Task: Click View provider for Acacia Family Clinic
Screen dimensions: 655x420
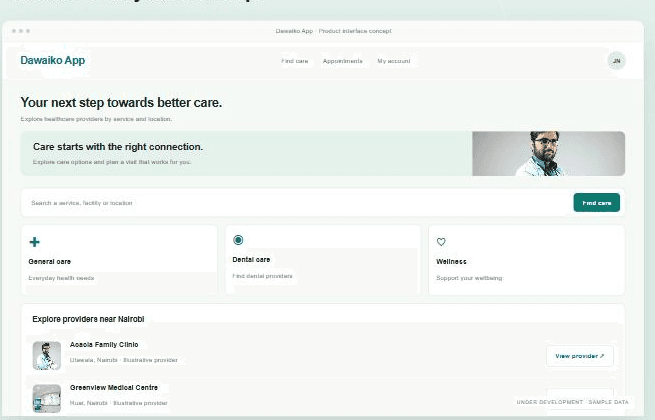Action: click(580, 356)
